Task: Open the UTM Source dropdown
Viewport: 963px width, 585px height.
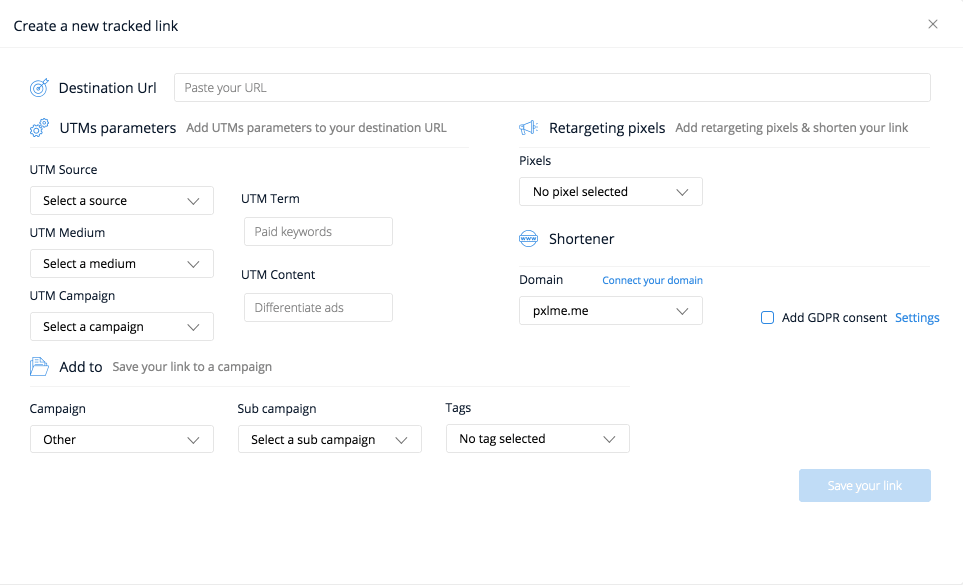Action: (121, 201)
